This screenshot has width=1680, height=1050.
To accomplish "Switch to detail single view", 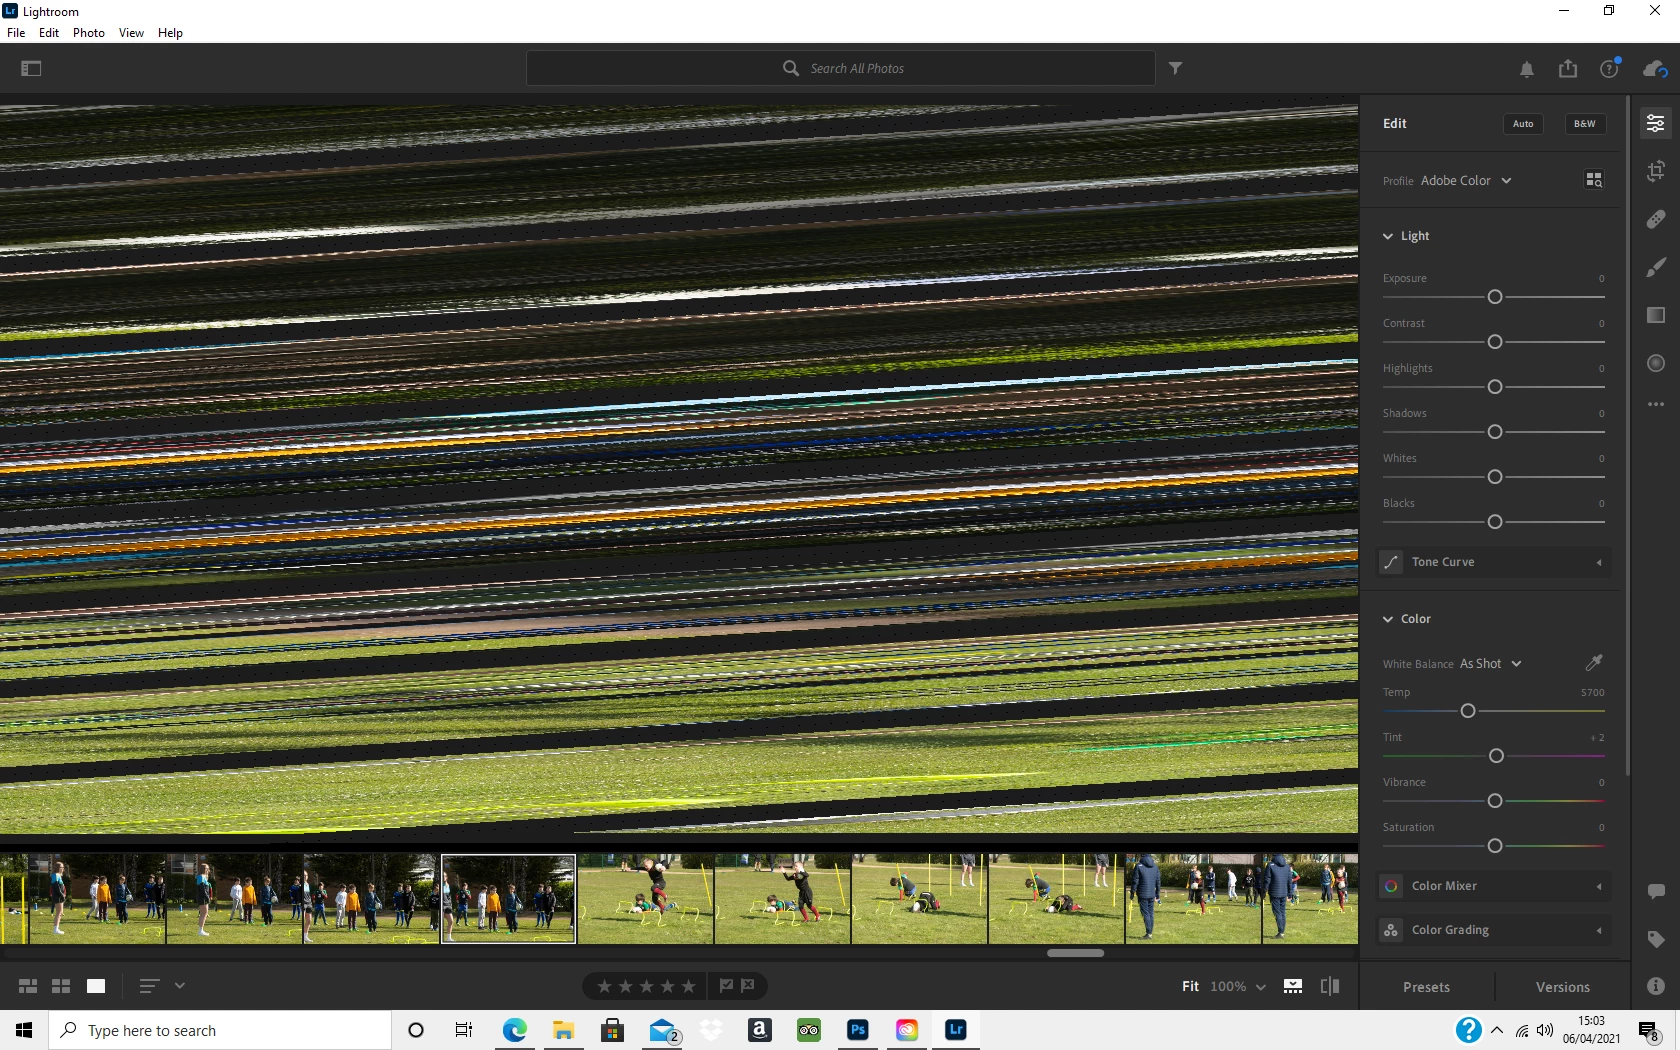I will coord(96,986).
